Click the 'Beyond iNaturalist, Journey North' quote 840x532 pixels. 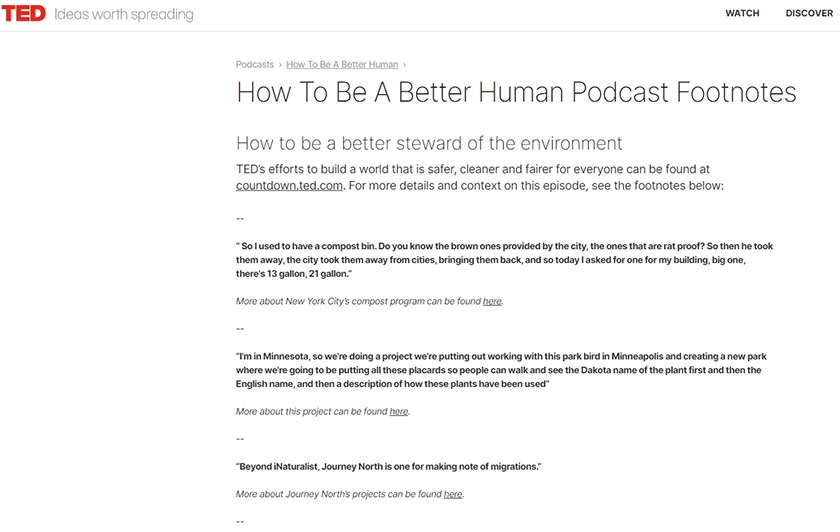pos(388,467)
